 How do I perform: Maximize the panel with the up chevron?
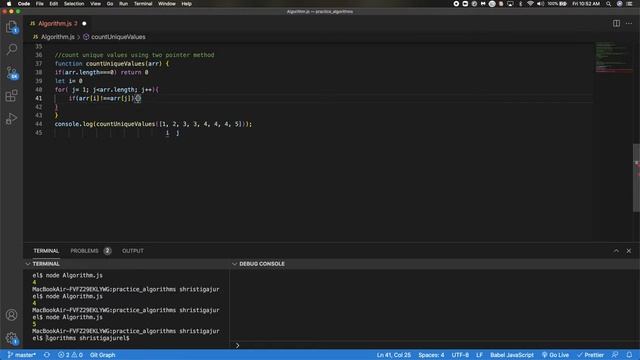point(616,251)
